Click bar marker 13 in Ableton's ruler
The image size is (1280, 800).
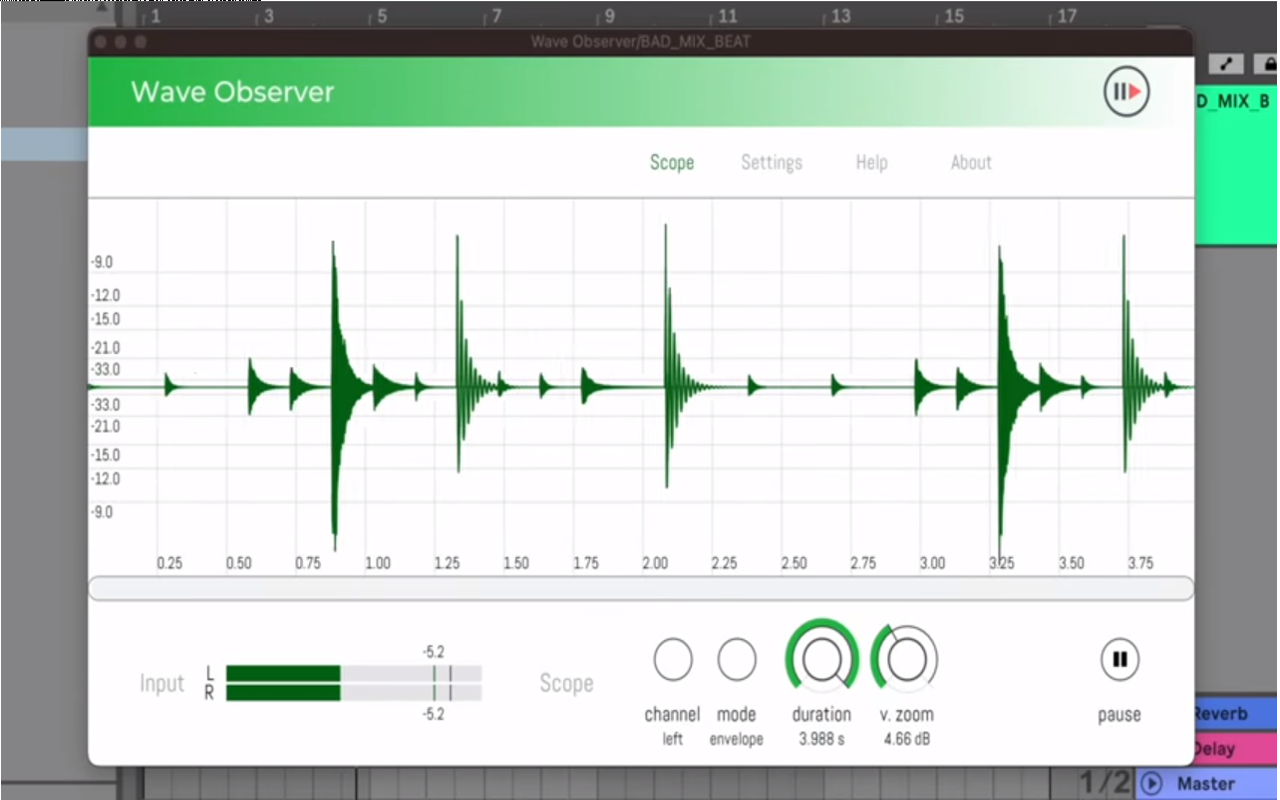pos(841,17)
